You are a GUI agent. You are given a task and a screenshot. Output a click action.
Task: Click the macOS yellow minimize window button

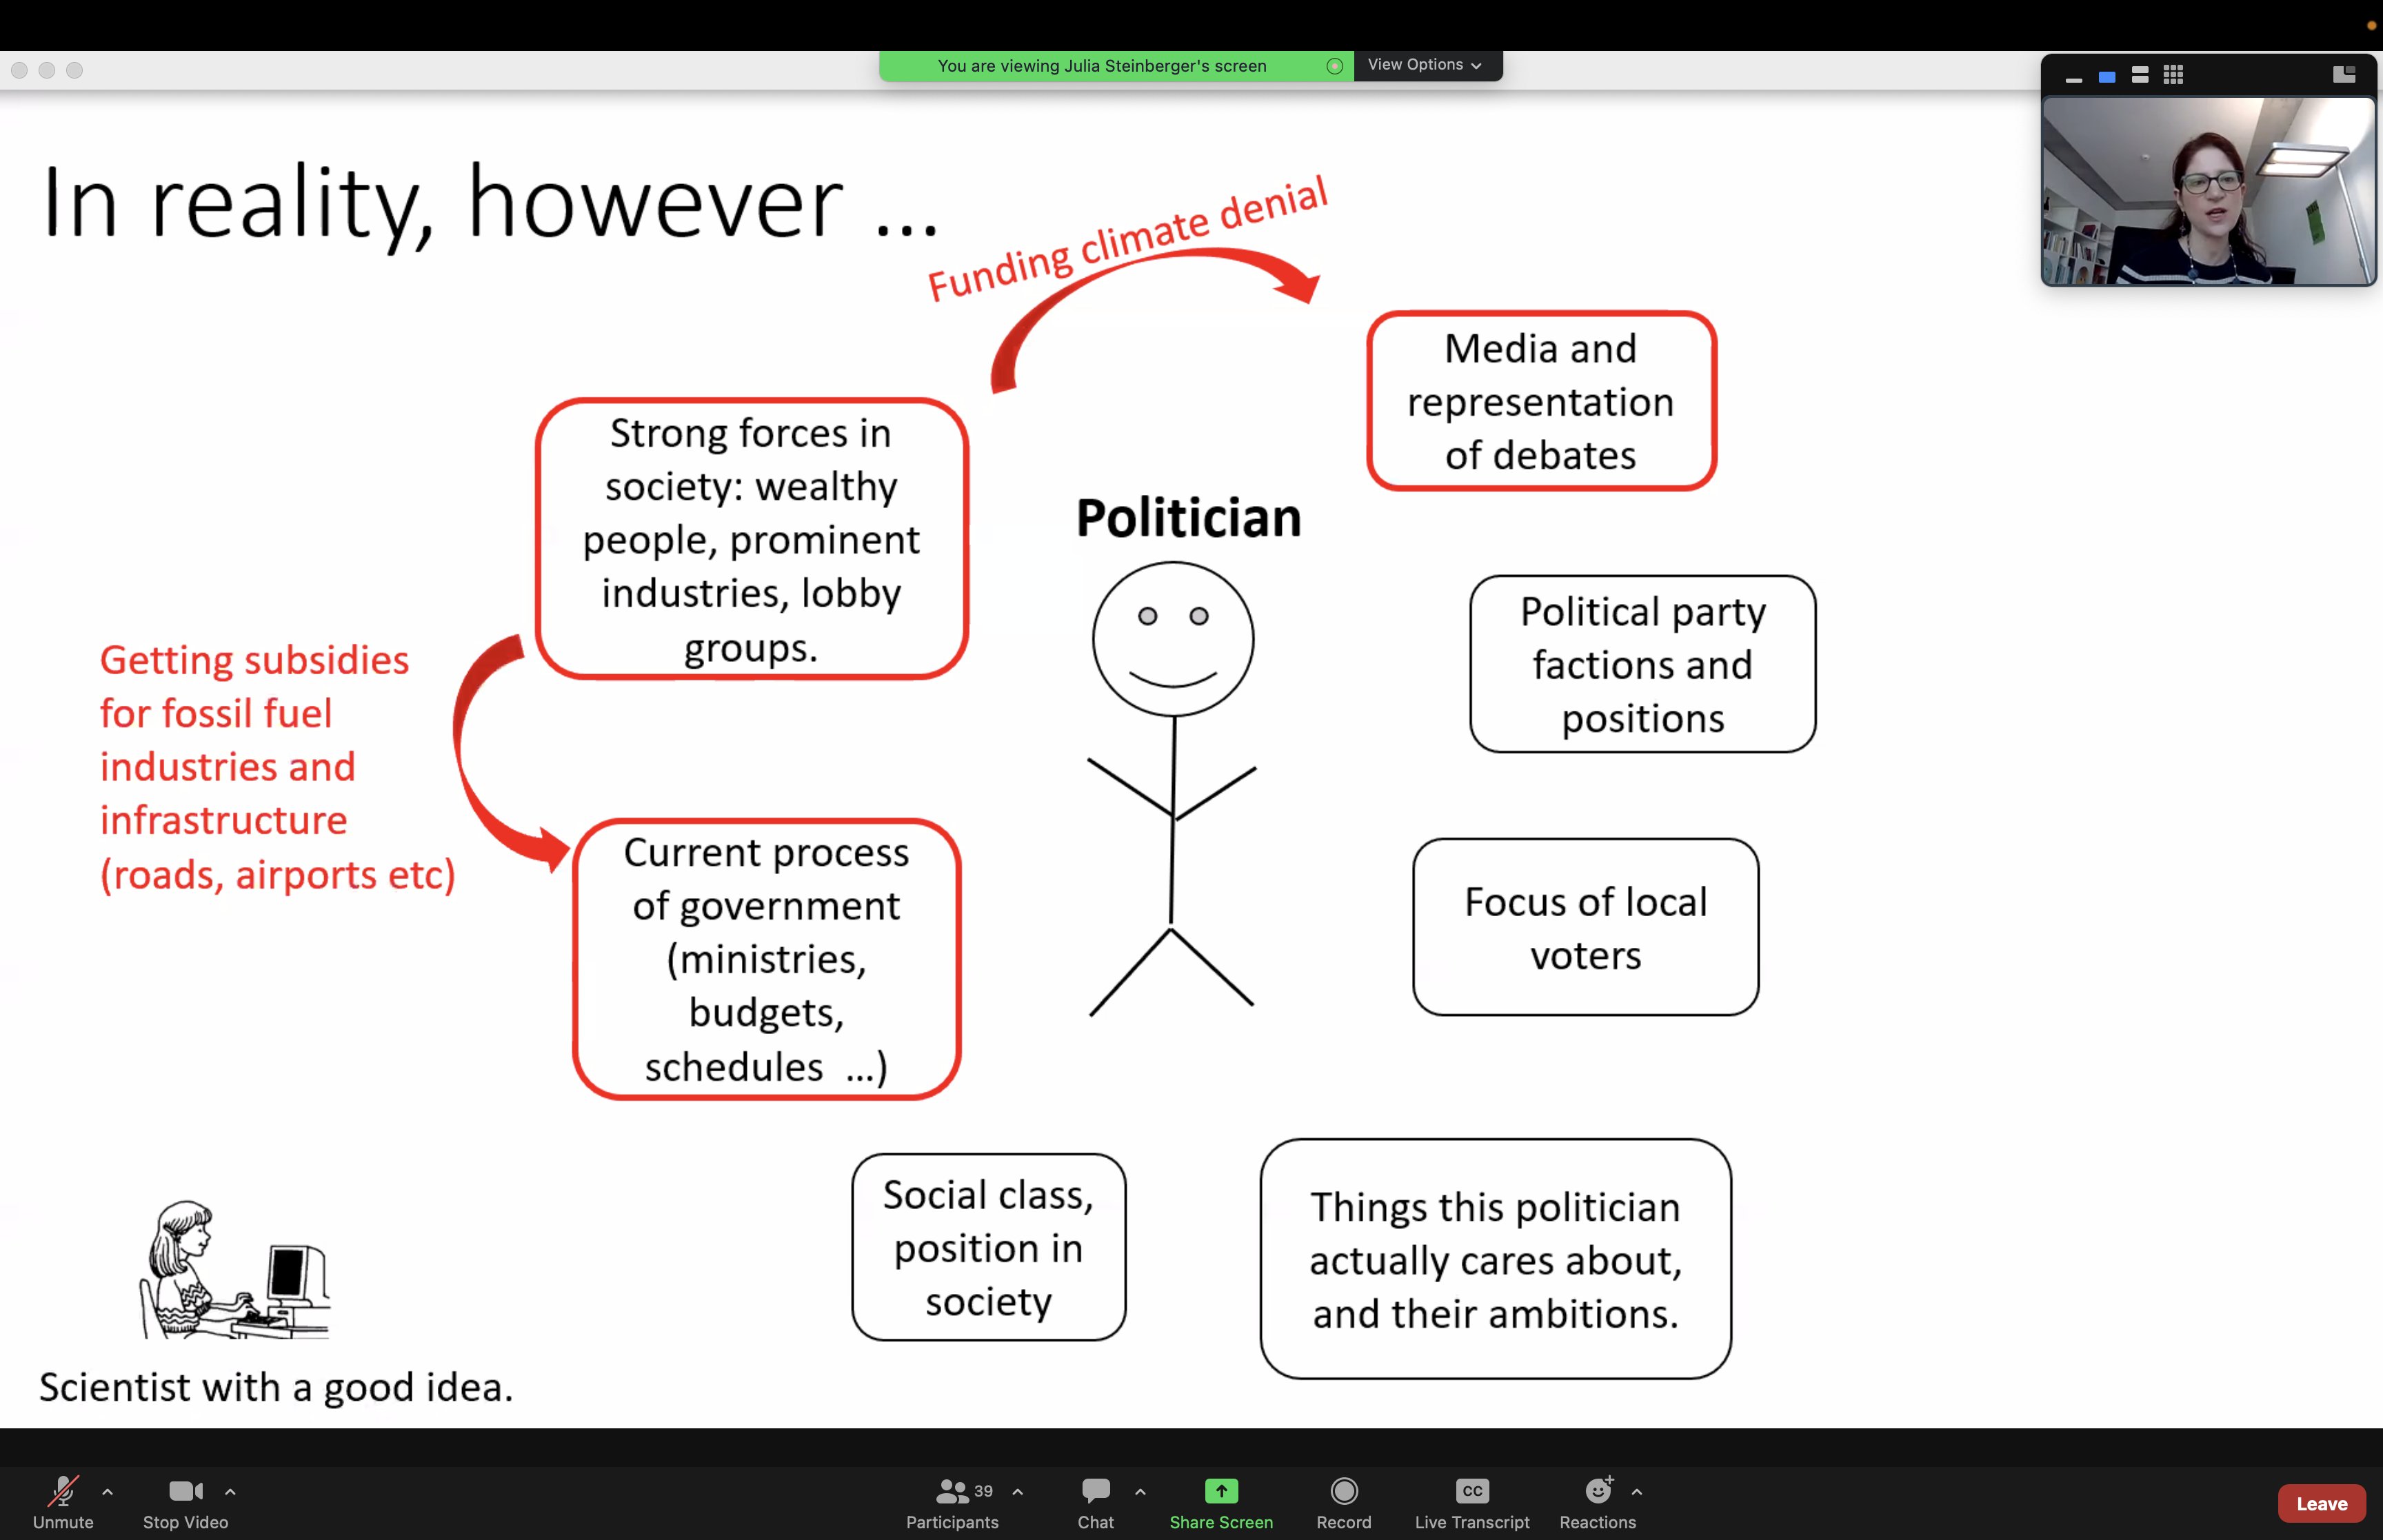click(47, 70)
